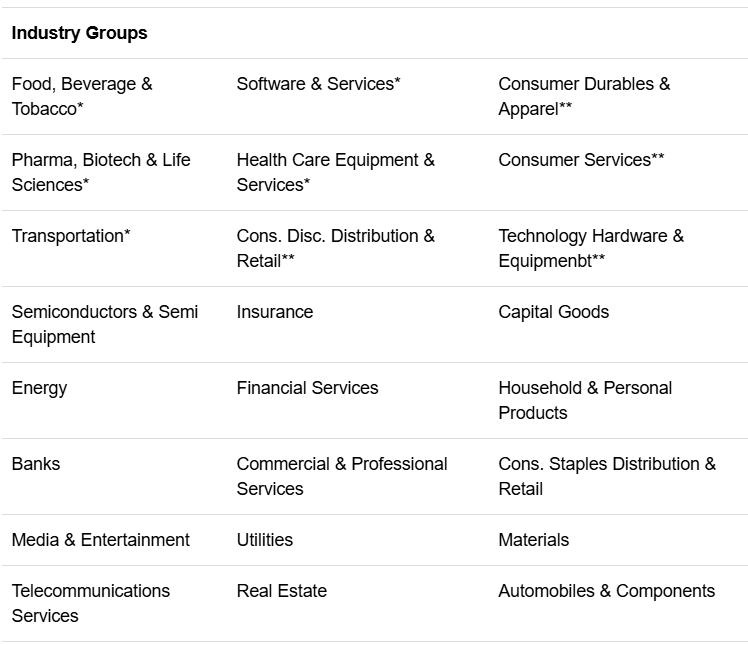
Task: Choose the Consumer Services group
Action: point(581,160)
